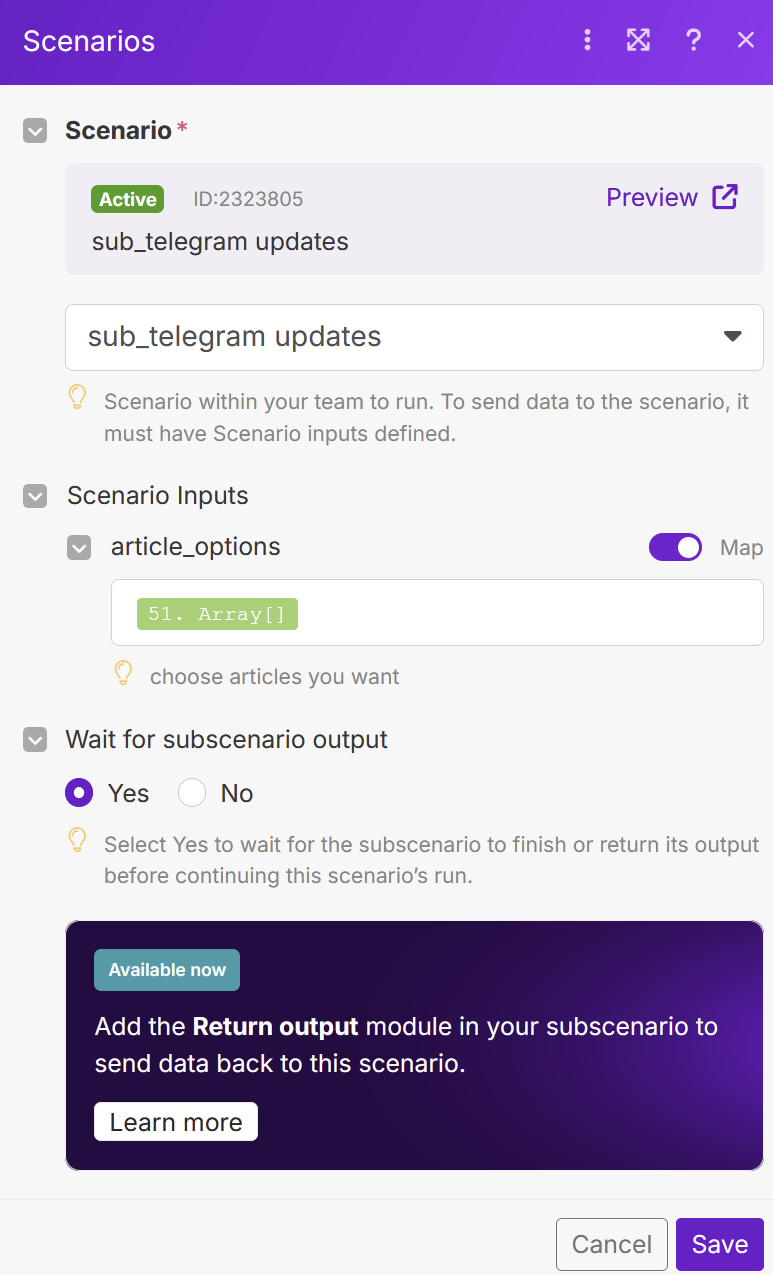Collapse the article_options field
Viewport: 773px width, 1275px height.
[x=79, y=547]
